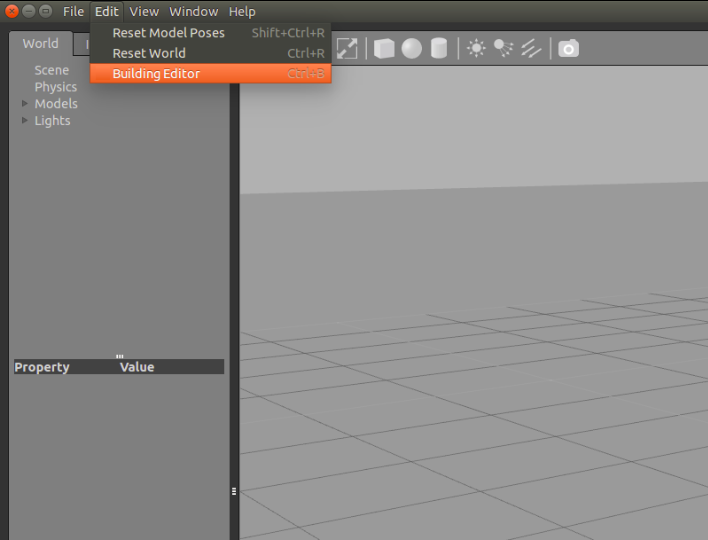Viewport: 708px width, 540px height.
Task: Open the View menu
Action: point(144,12)
